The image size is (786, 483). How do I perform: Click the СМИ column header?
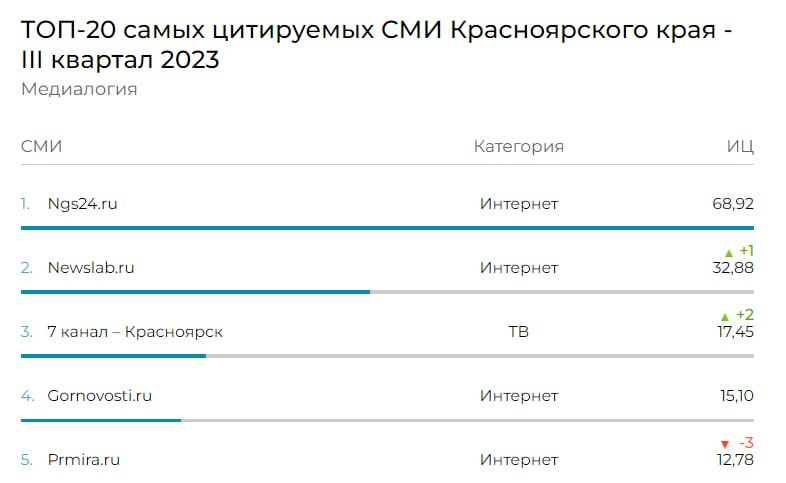click(42, 146)
